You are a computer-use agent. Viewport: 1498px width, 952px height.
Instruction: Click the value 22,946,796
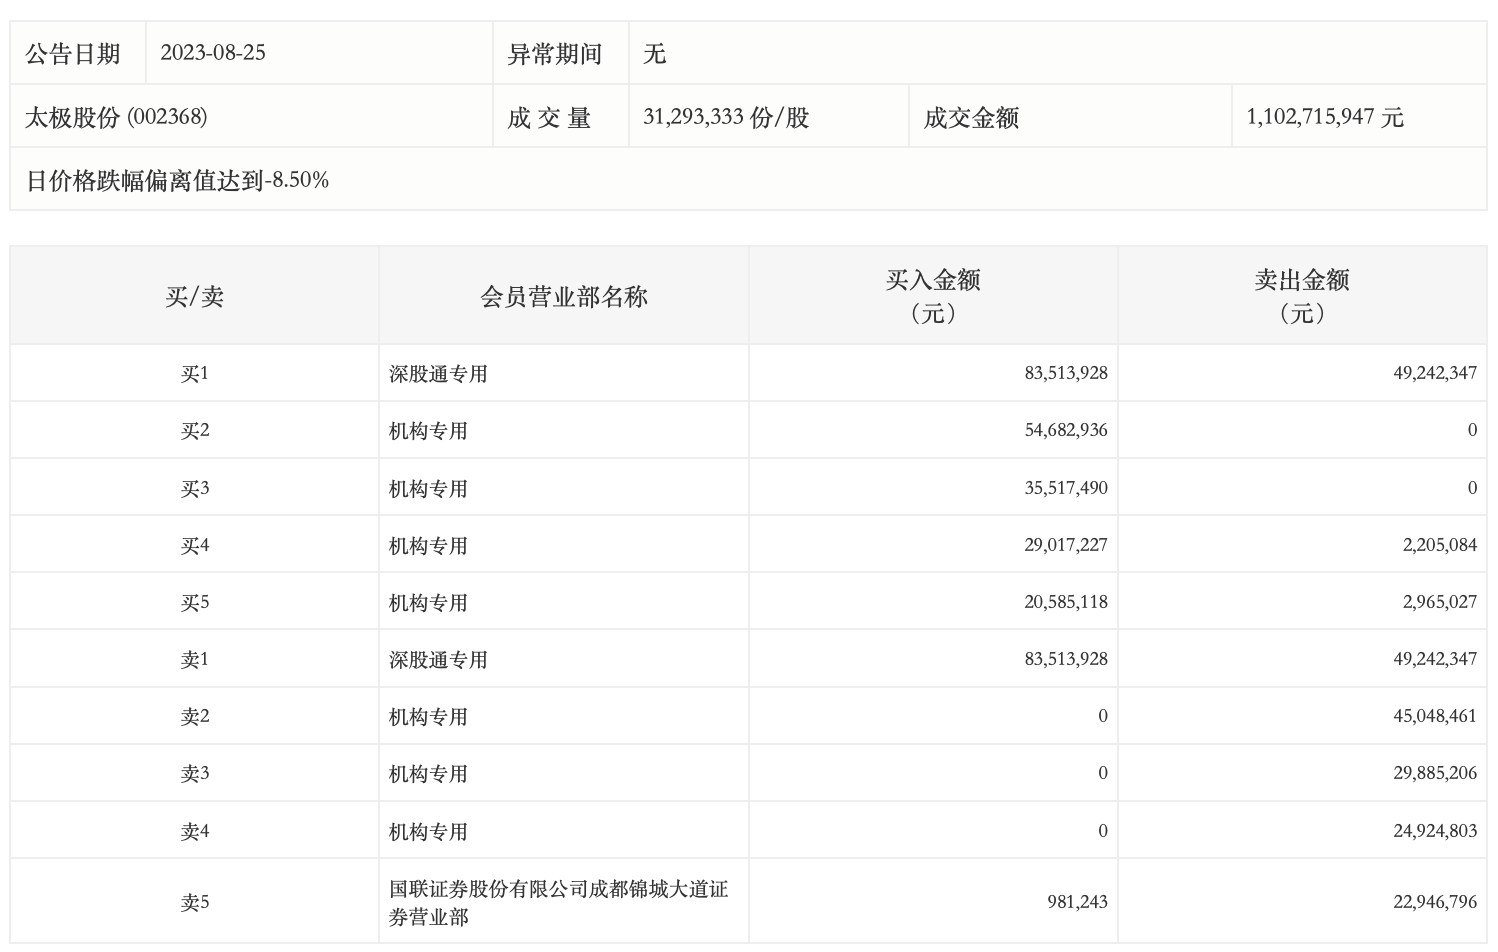pyautogui.click(x=1435, y=902)
